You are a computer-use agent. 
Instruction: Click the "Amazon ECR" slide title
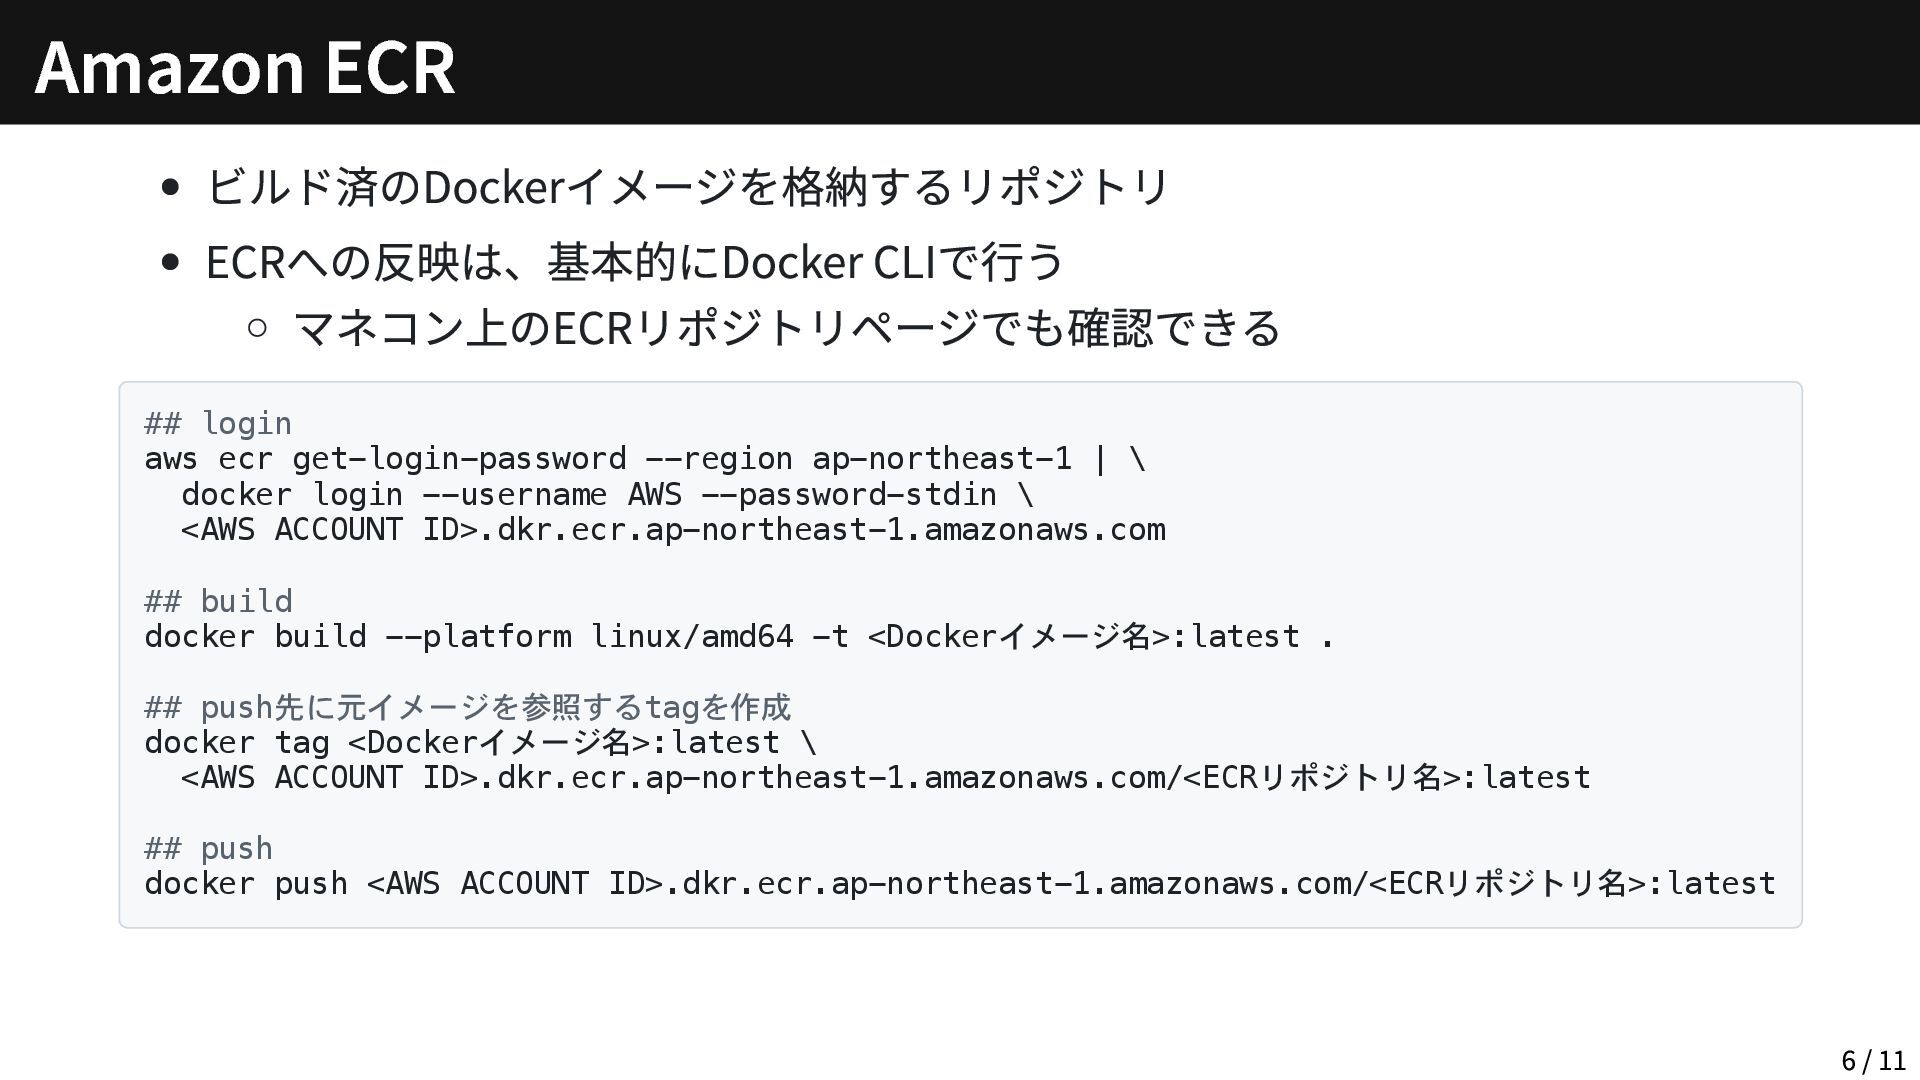245,66
